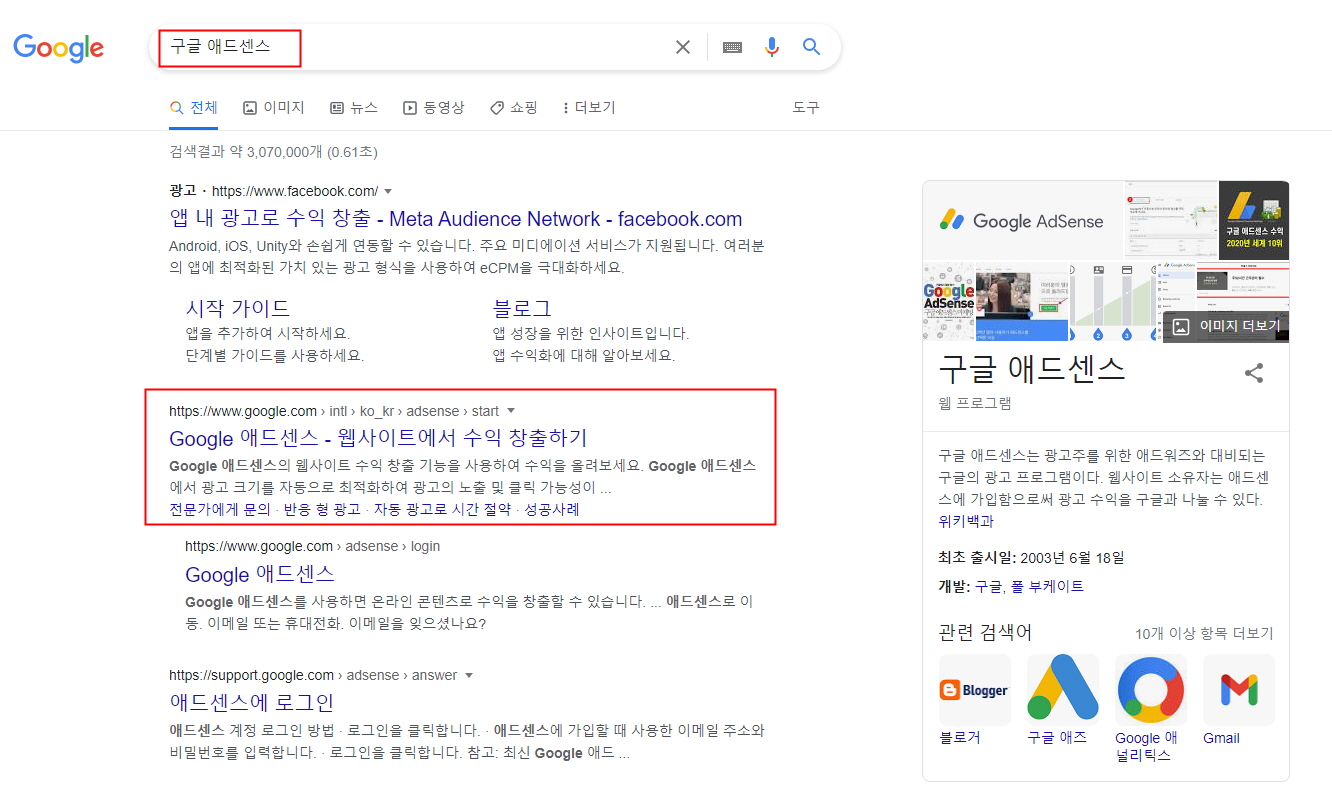
Task: Expand URL arrow on the Google 애드센스 start result
Action: (x=510, y=410)
